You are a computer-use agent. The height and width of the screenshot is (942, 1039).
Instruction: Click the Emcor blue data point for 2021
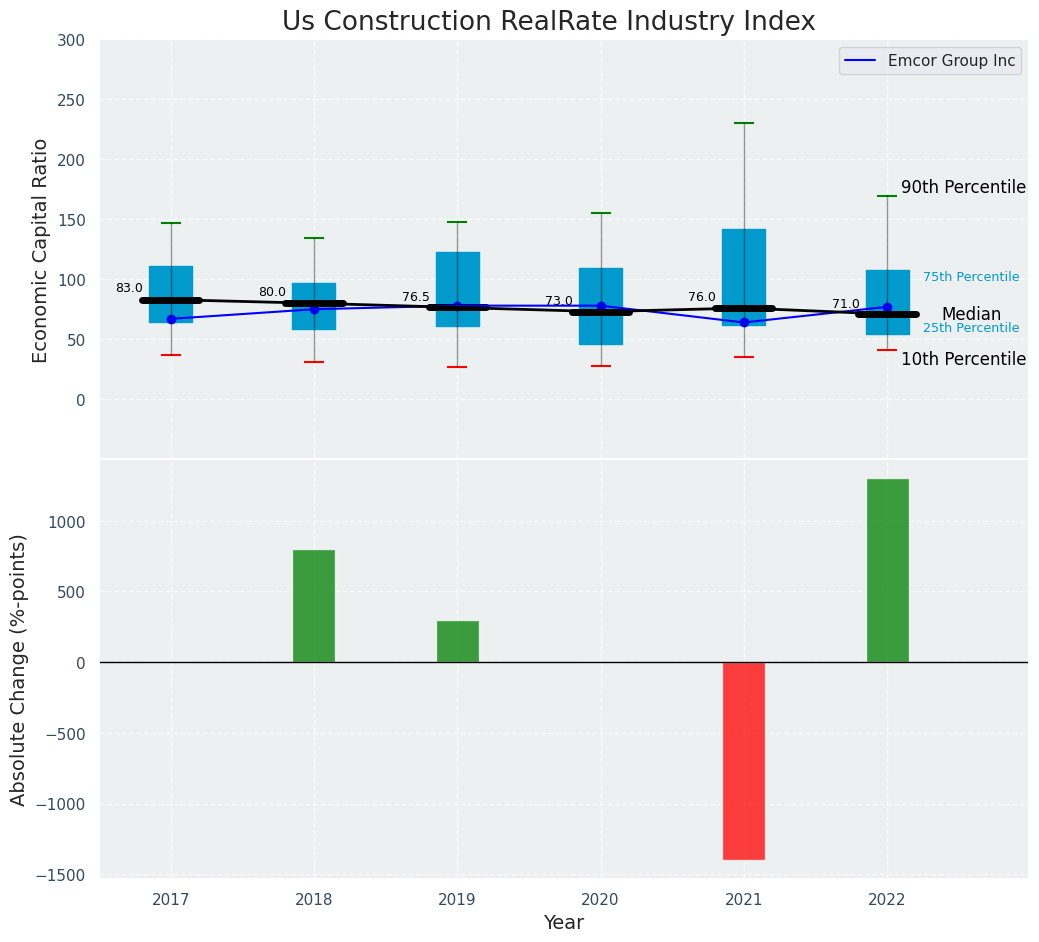click(x=744, y=323)
